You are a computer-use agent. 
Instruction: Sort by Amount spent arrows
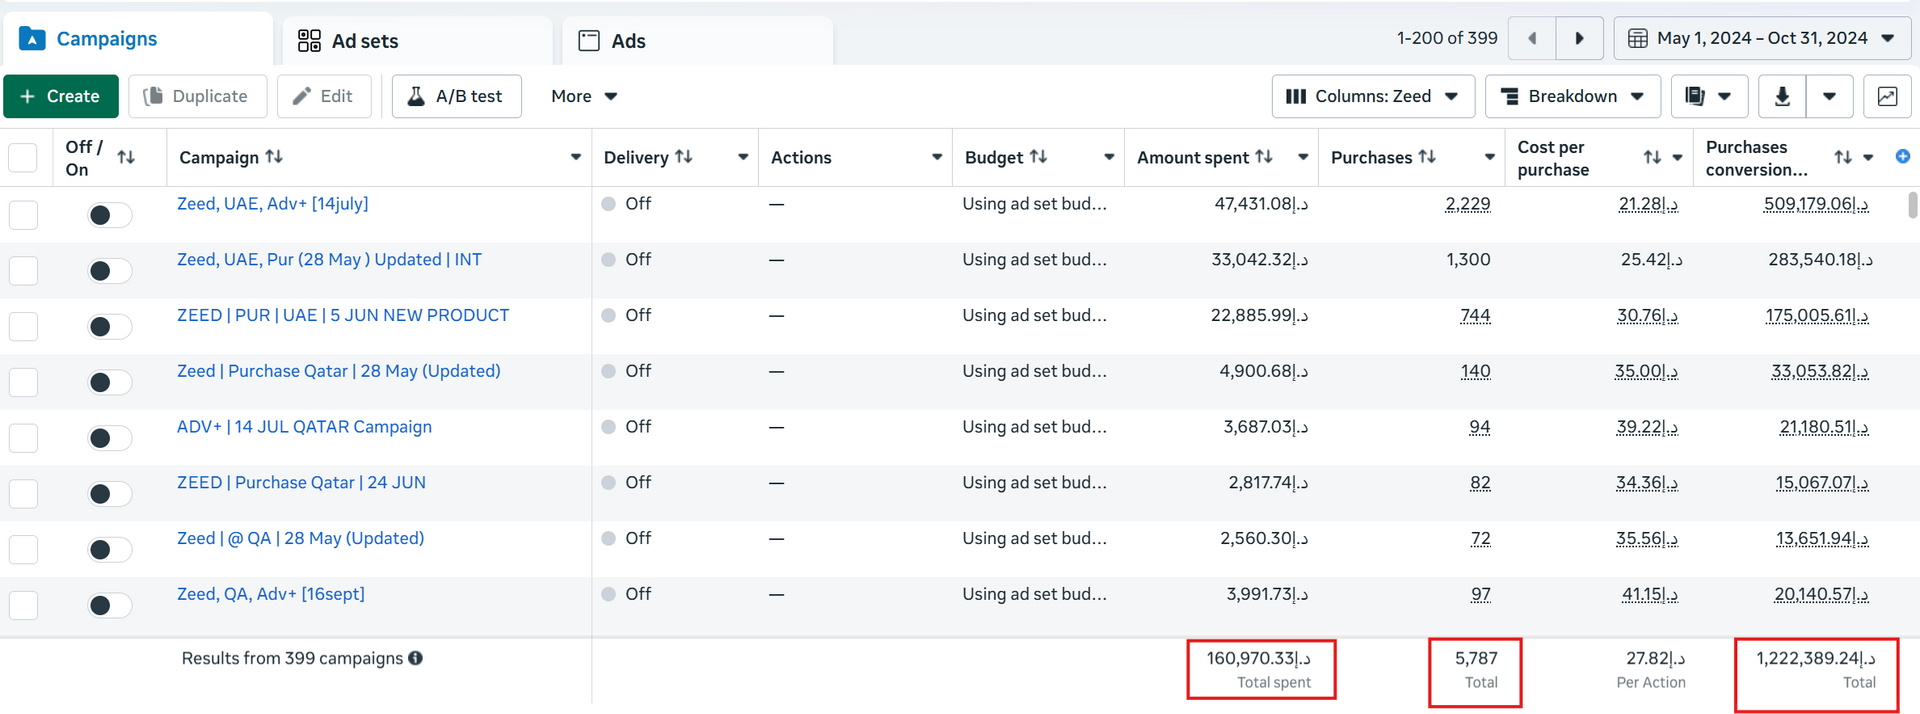tap(1264, 156)
